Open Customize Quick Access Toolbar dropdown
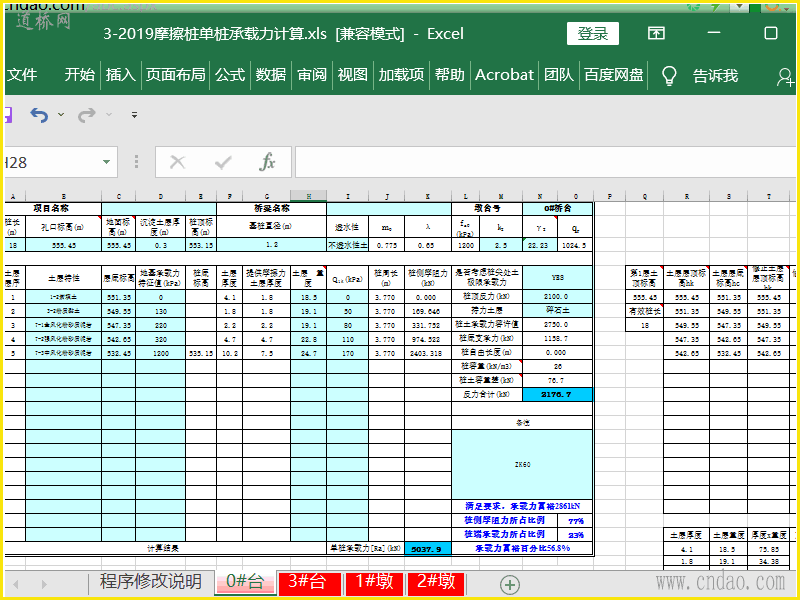The image size is (800, 600). 134,115
